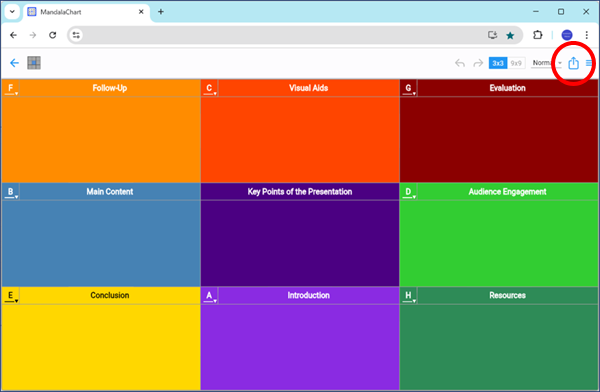Click inside the purple center cell body
The image size is (600, 392).
(x=300, y=243)
